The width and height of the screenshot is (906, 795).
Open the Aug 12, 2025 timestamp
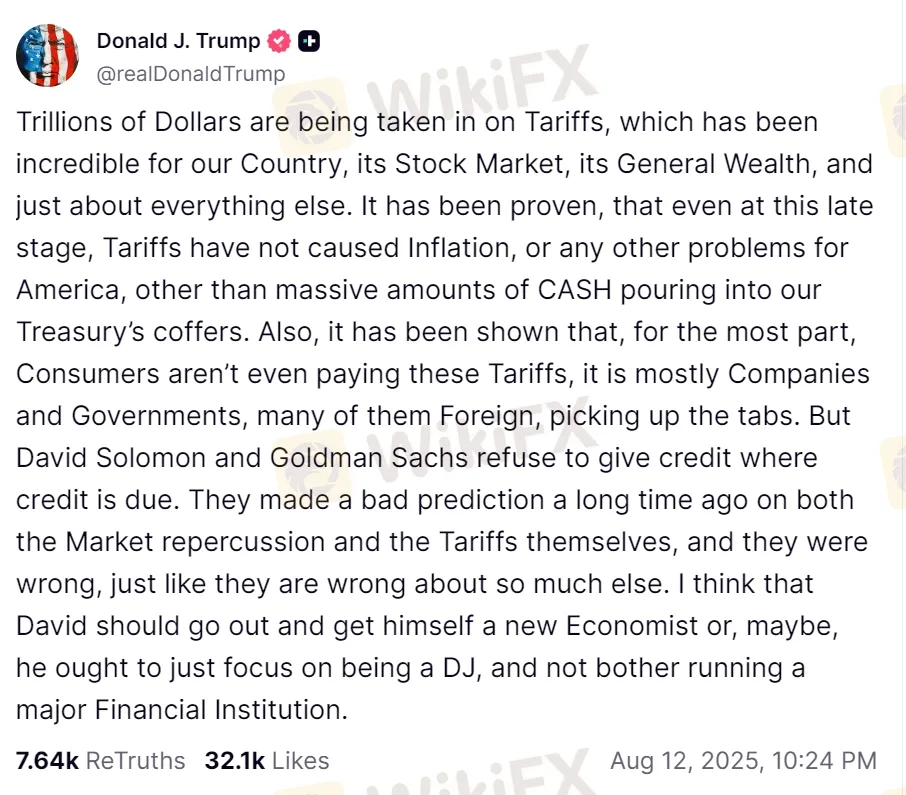click(744, 761)
